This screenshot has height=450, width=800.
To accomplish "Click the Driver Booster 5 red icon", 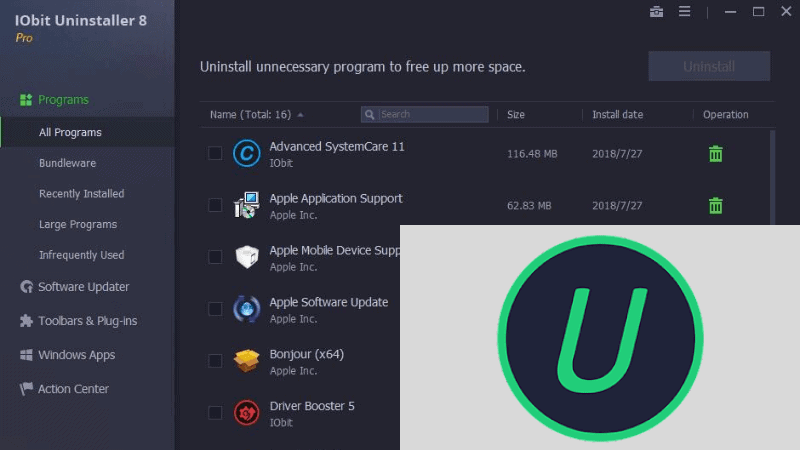I will click(246, 412).
